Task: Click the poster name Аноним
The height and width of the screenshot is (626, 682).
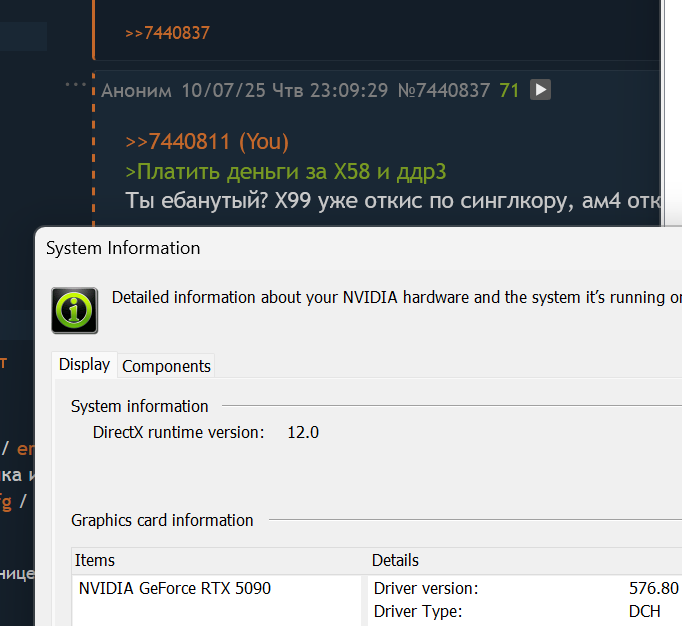Action: pos(137,91)
